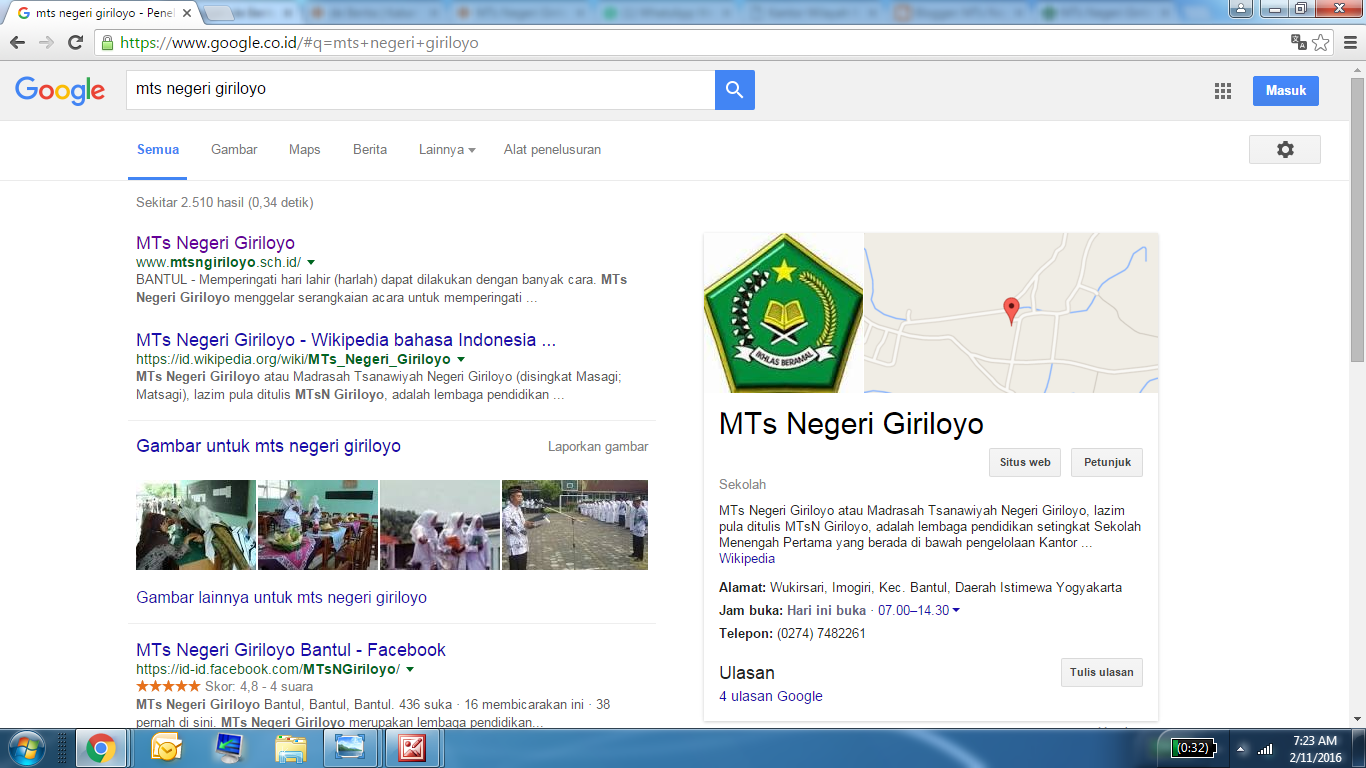Click the Petunjuk directions button
The width and height of the screenshot is (1366, 768).
click(1107, 462)
